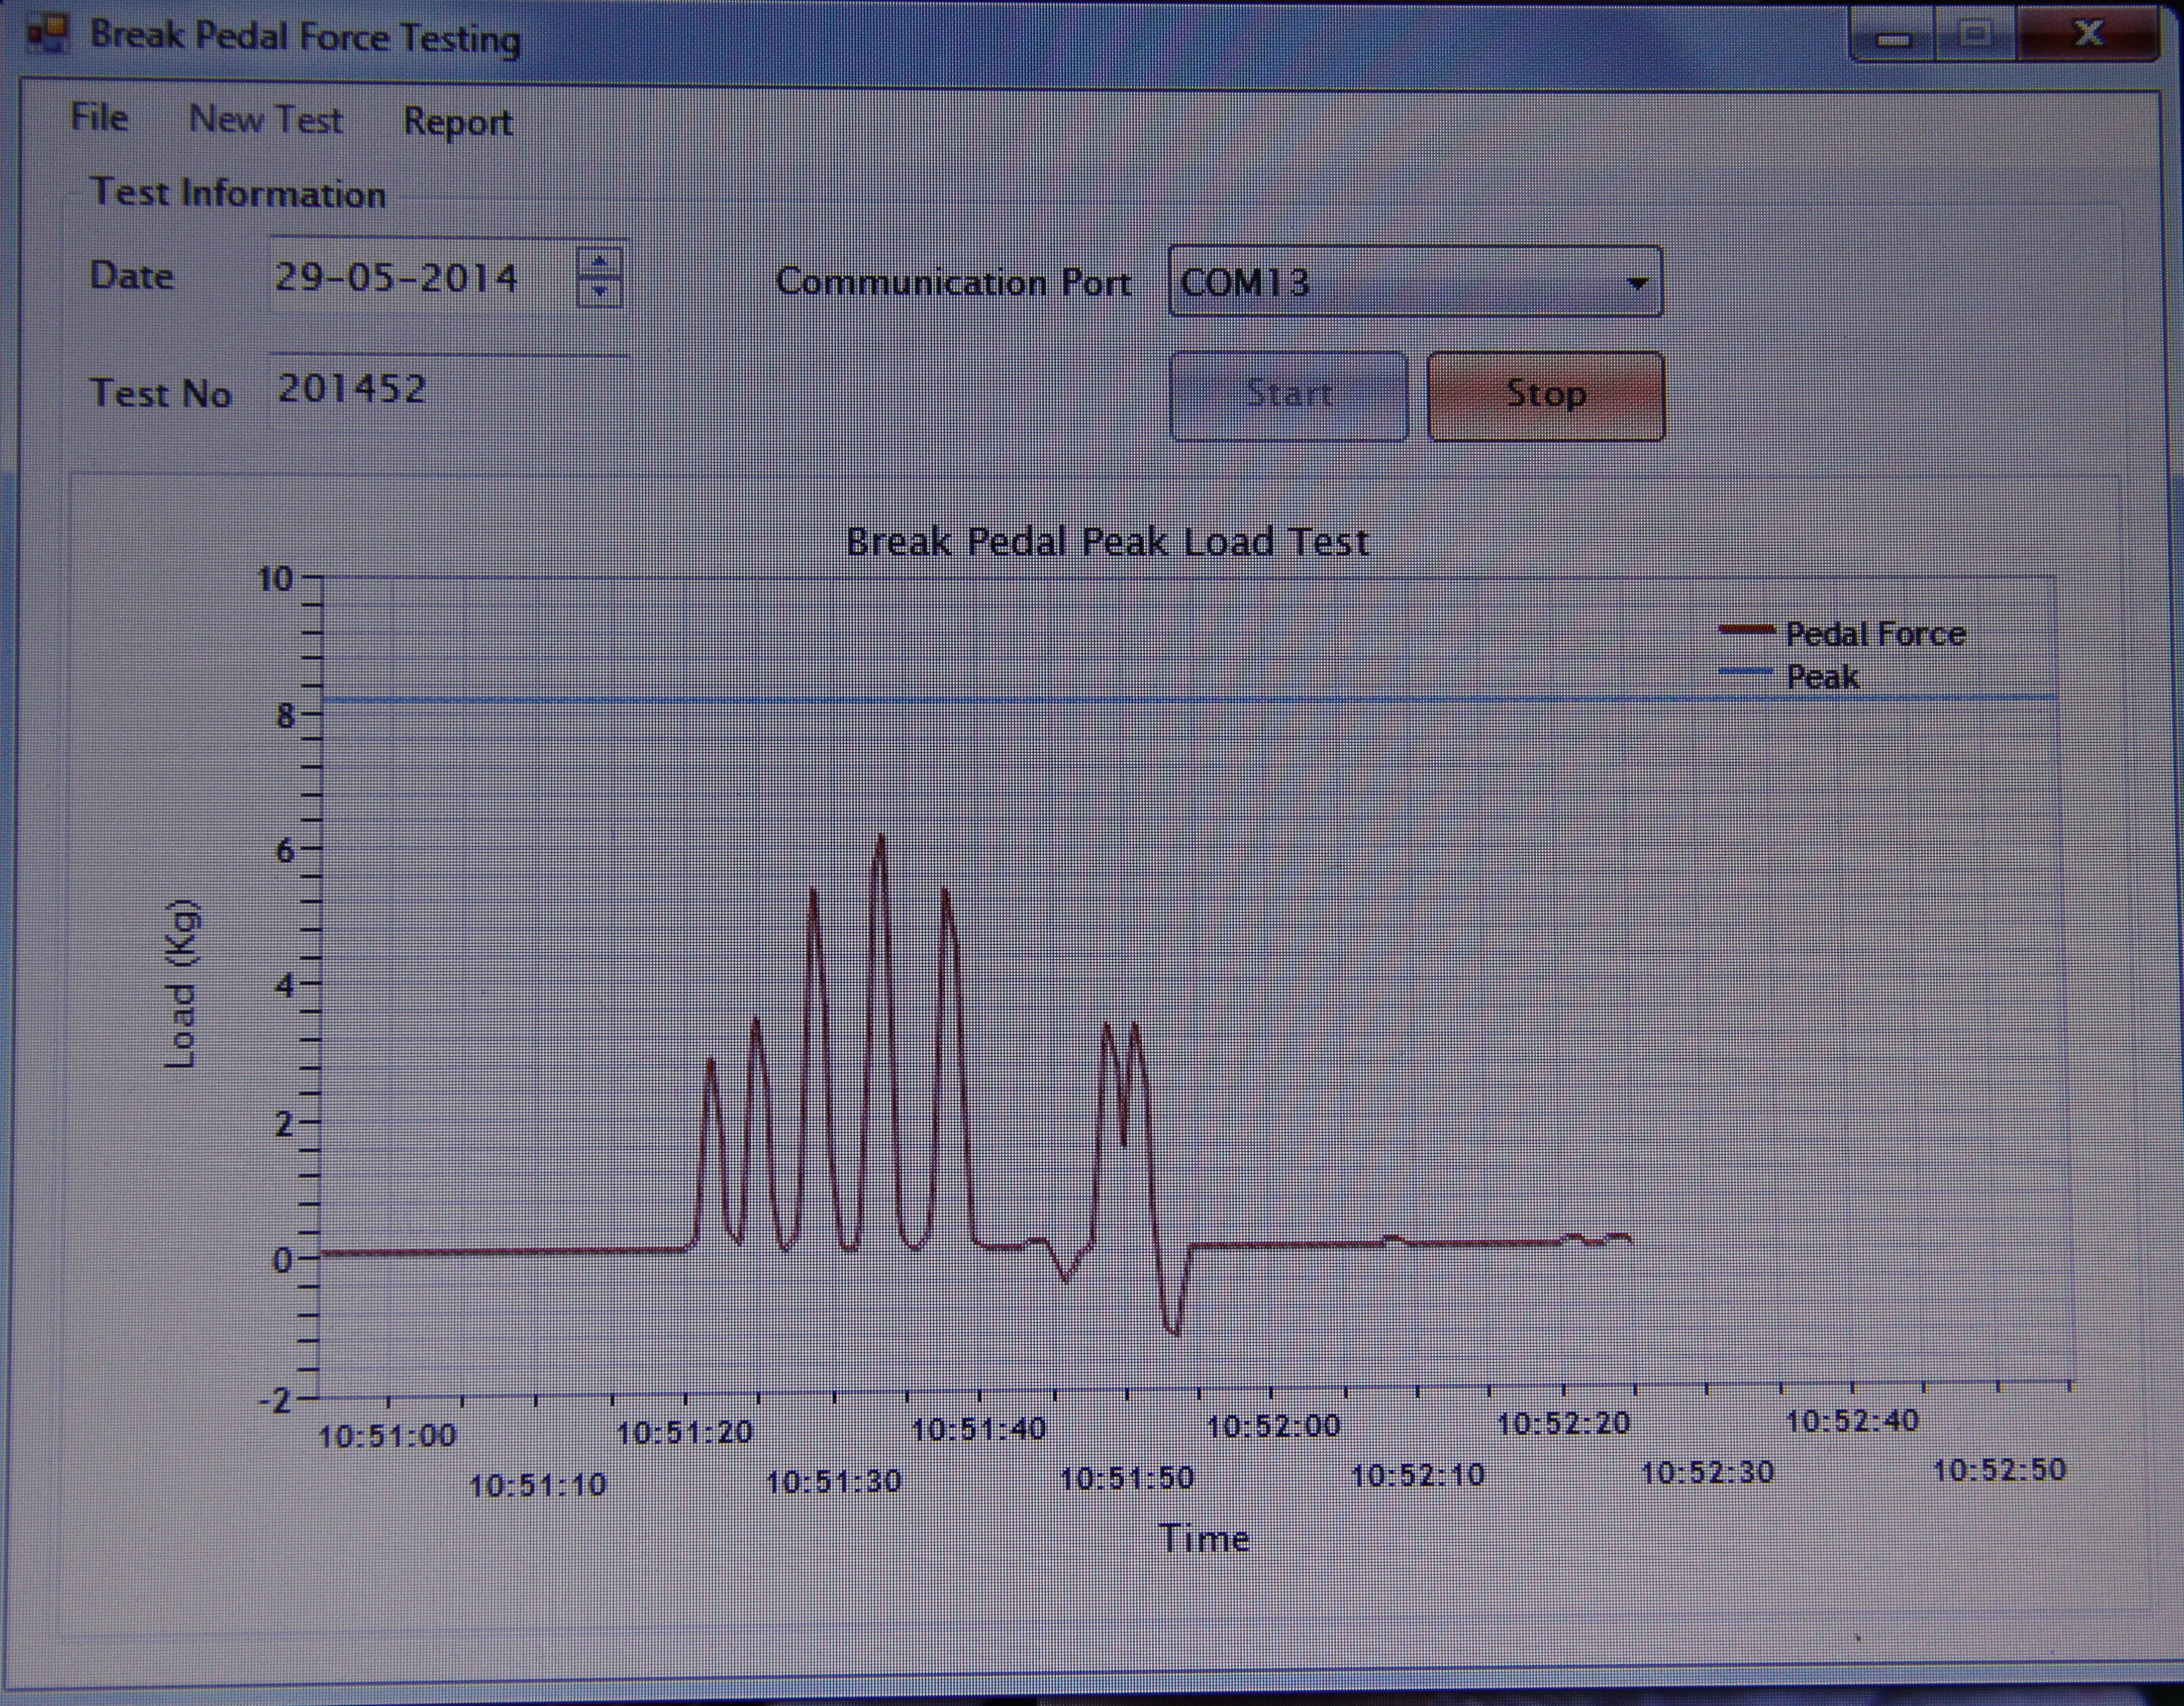The image size is (2184, 1706).
Task: Maximize the Break Pedal Force Testing window
Action: [x=1976, y=36]
